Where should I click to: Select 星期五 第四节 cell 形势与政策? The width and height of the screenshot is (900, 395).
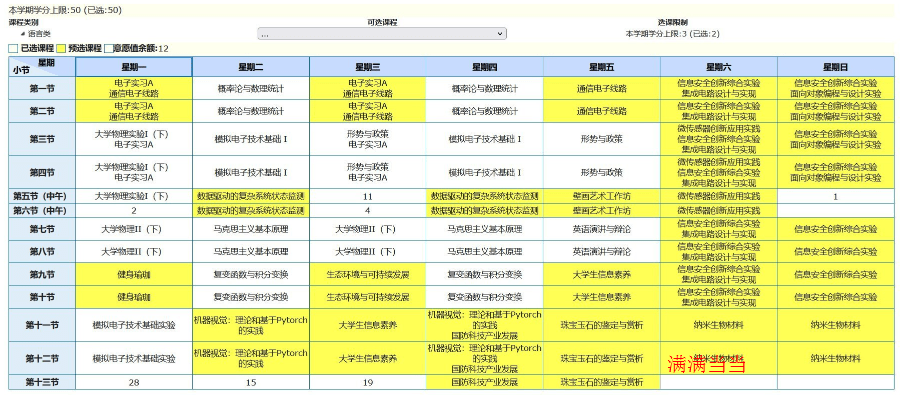click(602, 172)
